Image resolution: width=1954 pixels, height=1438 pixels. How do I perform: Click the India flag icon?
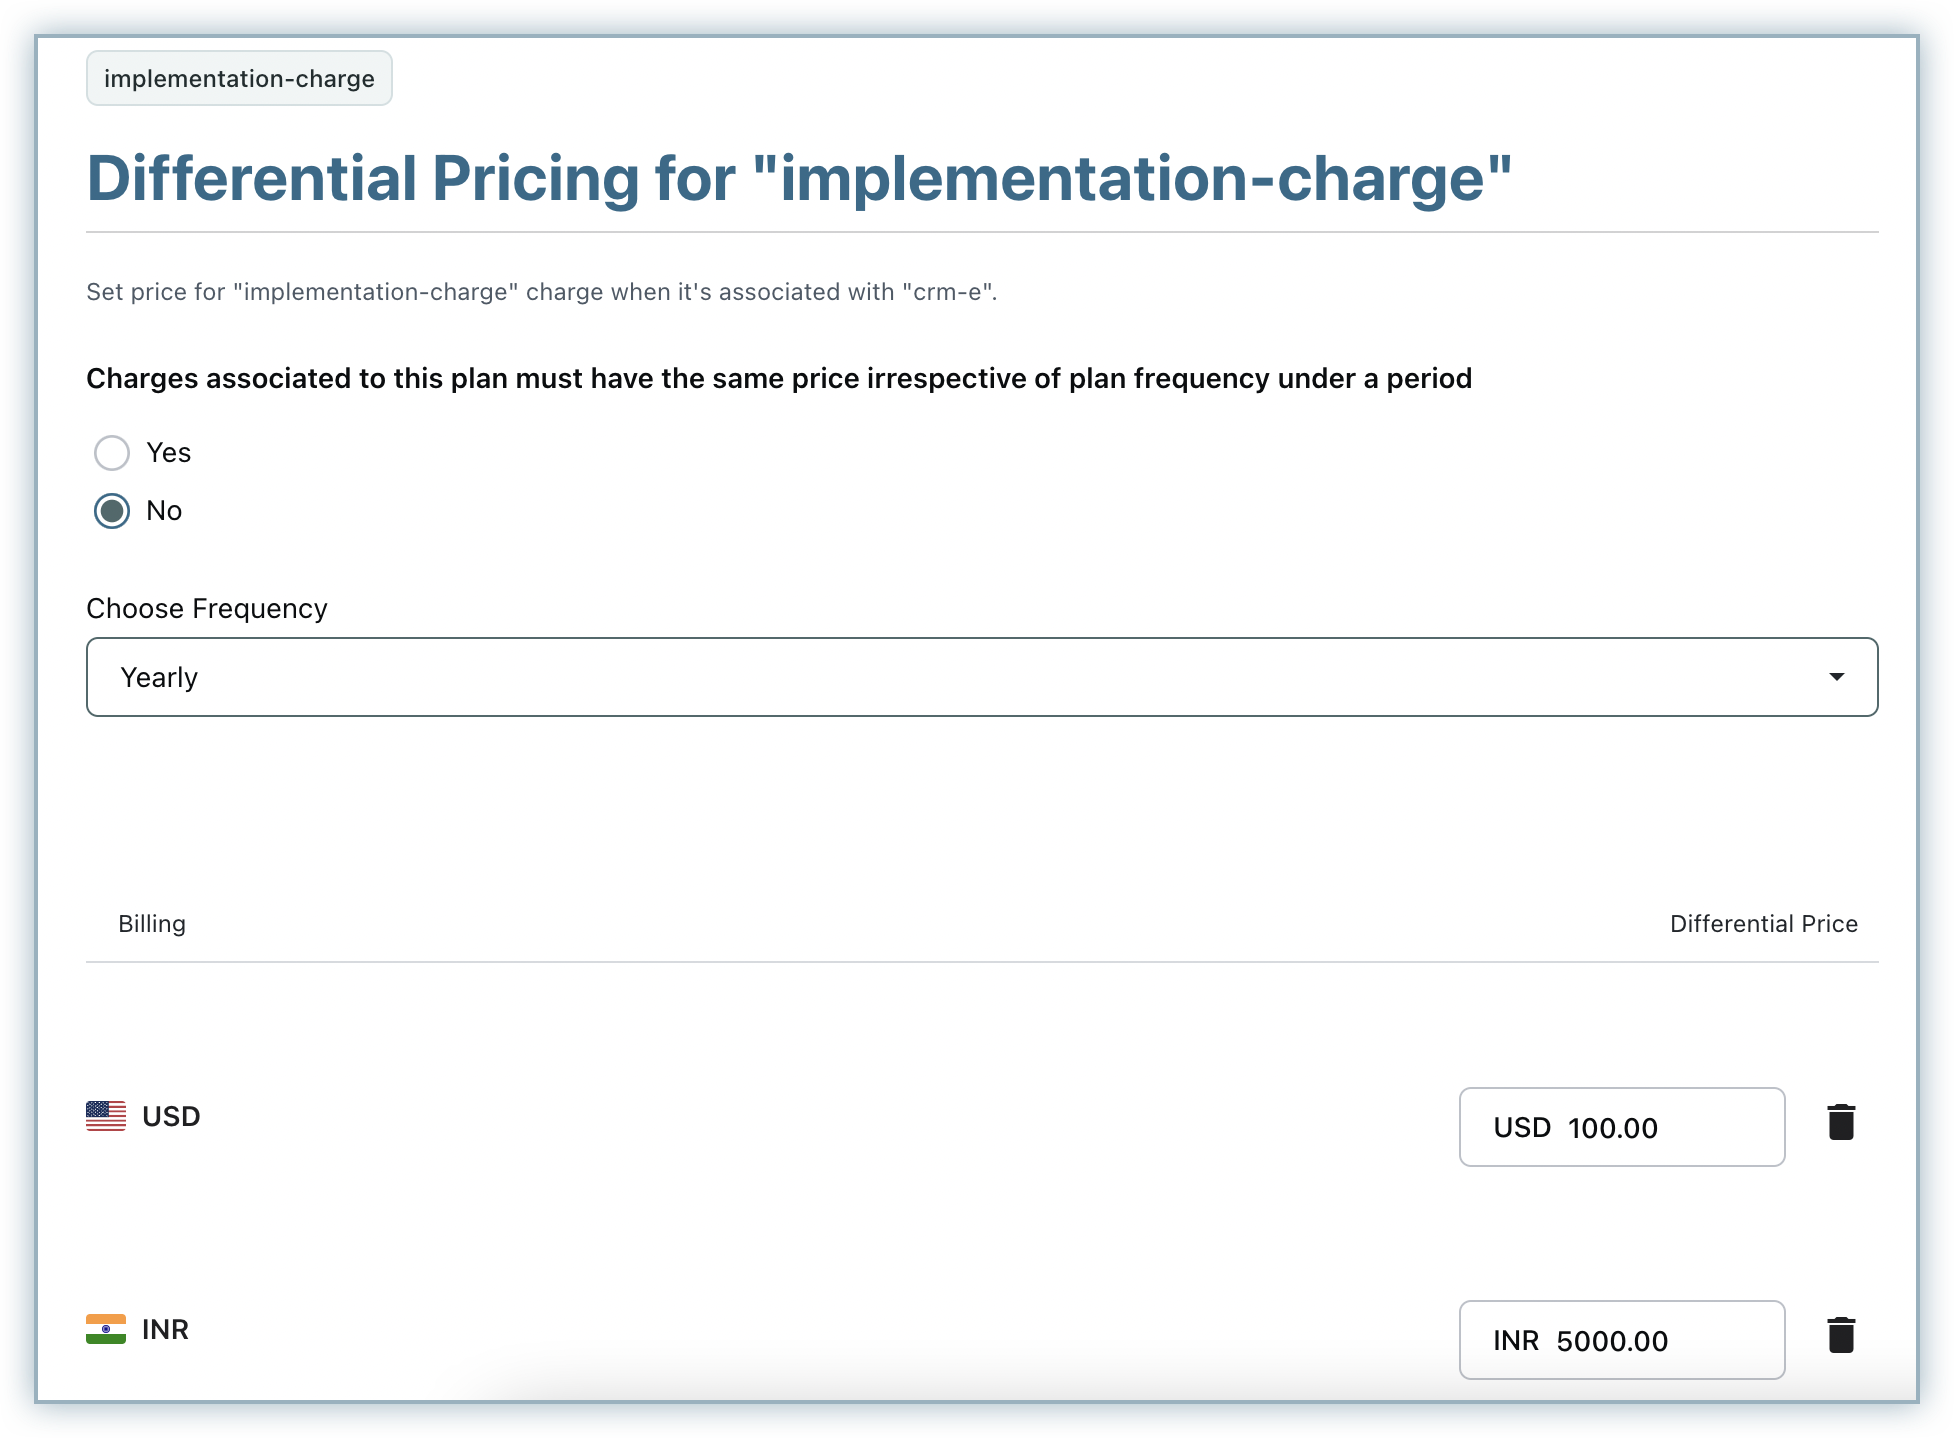click(106, 1329)
